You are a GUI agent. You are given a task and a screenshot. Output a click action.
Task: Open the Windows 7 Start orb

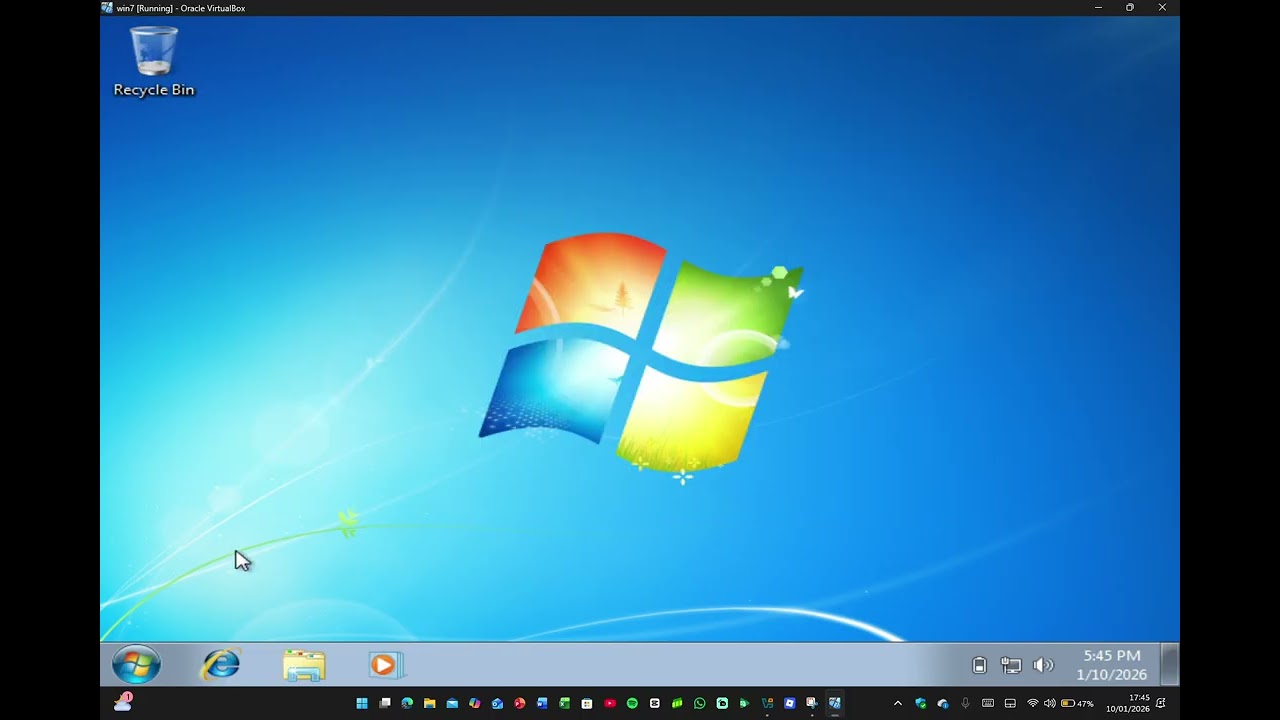click(136, 665)
